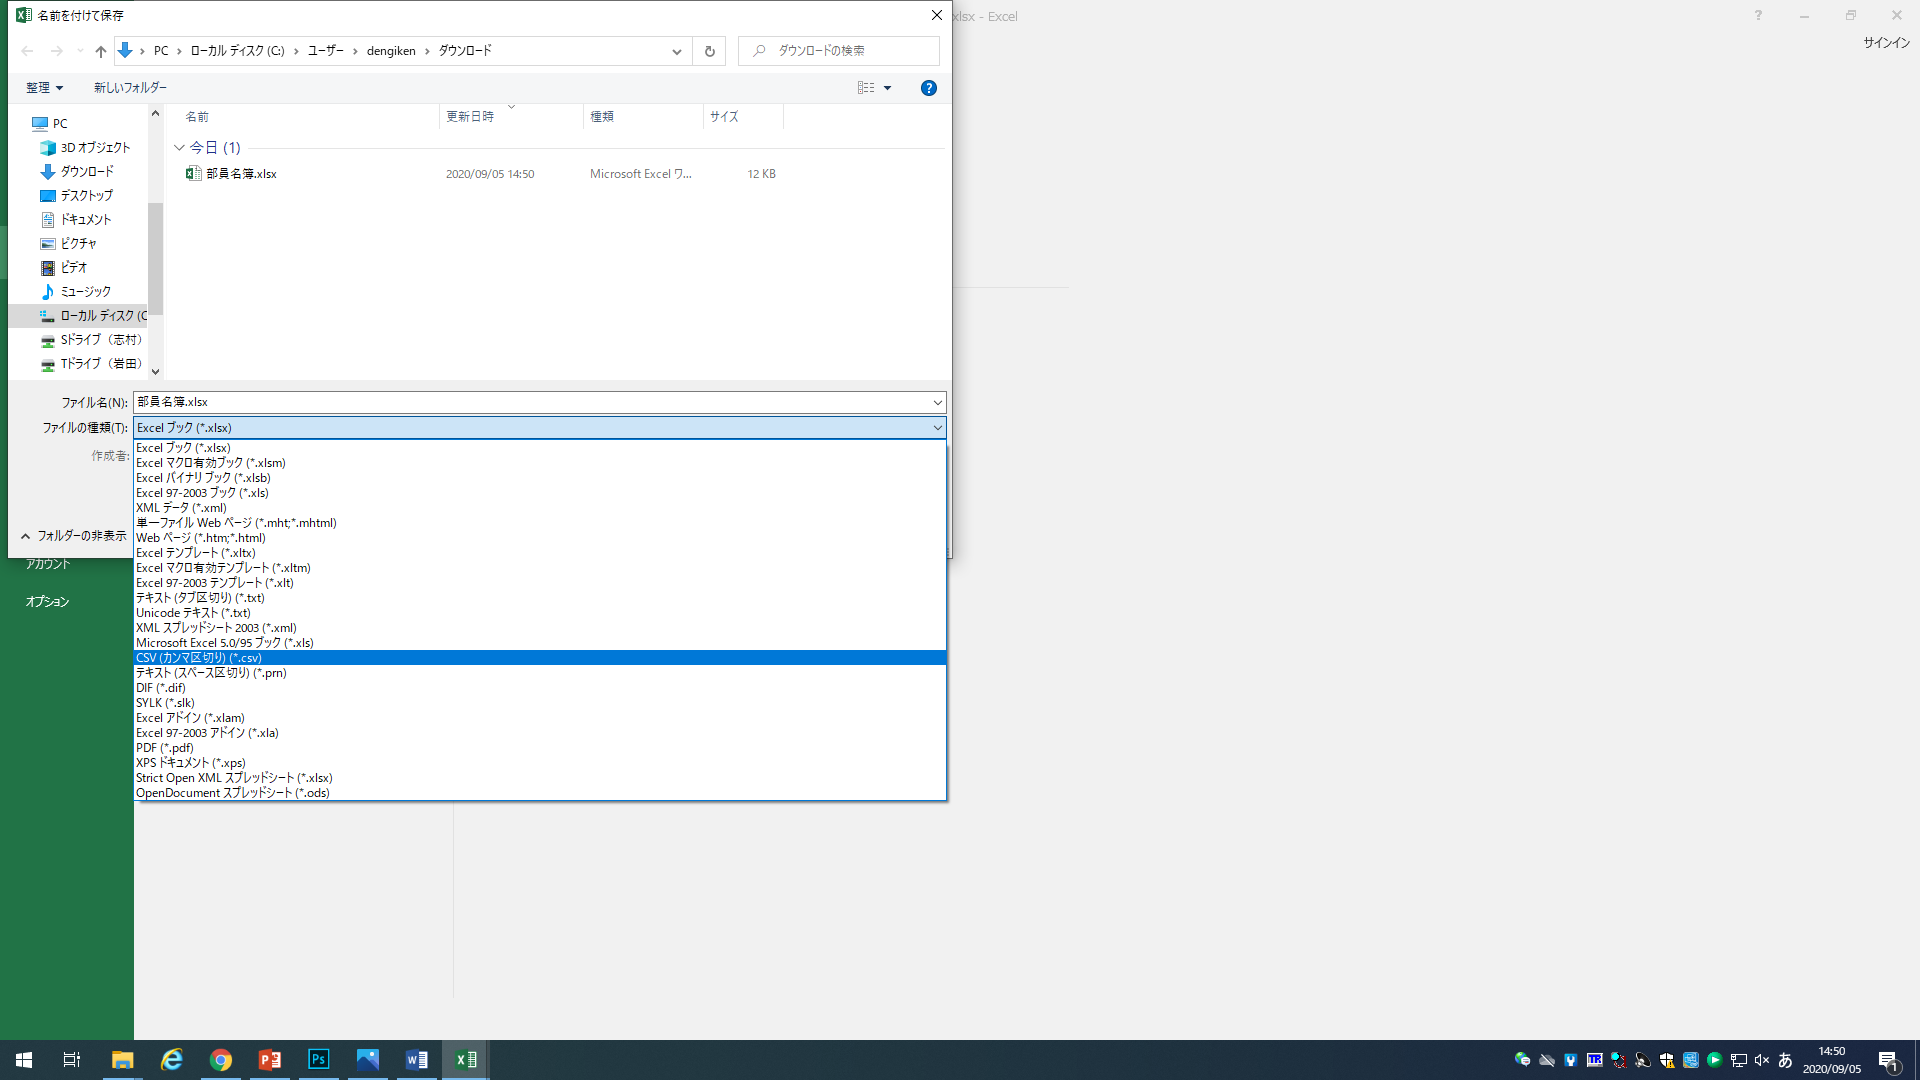1920x1080 pixels.
Task: Open the Windows Start menu
Action: click(x=24, y=1060)
